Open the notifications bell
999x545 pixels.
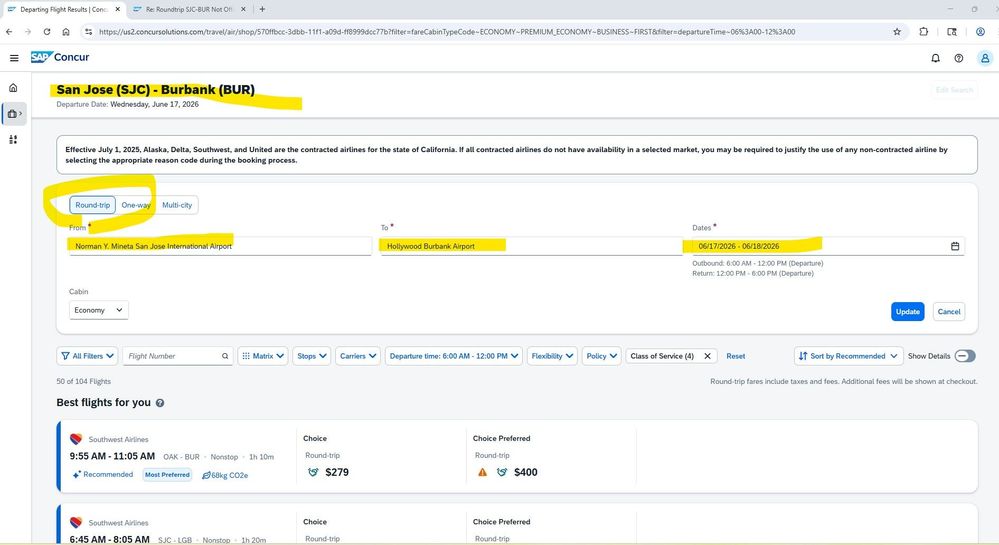click(x=935, y=58)
